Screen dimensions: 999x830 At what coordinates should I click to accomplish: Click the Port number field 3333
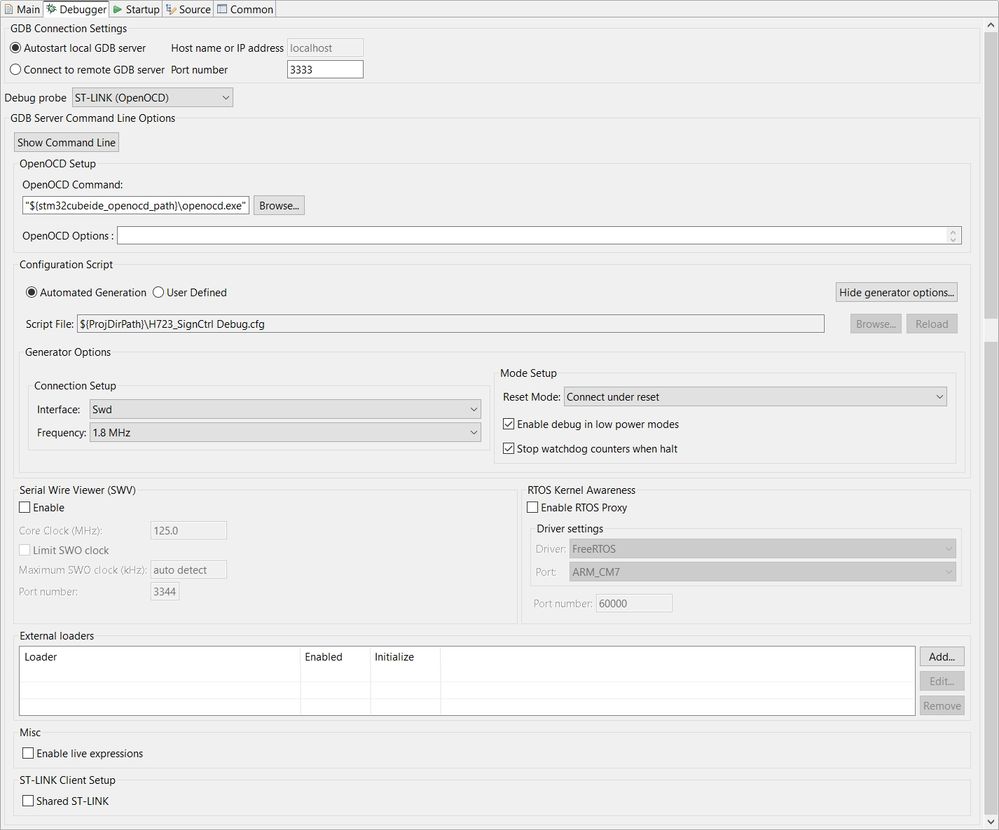coord(325,69)
